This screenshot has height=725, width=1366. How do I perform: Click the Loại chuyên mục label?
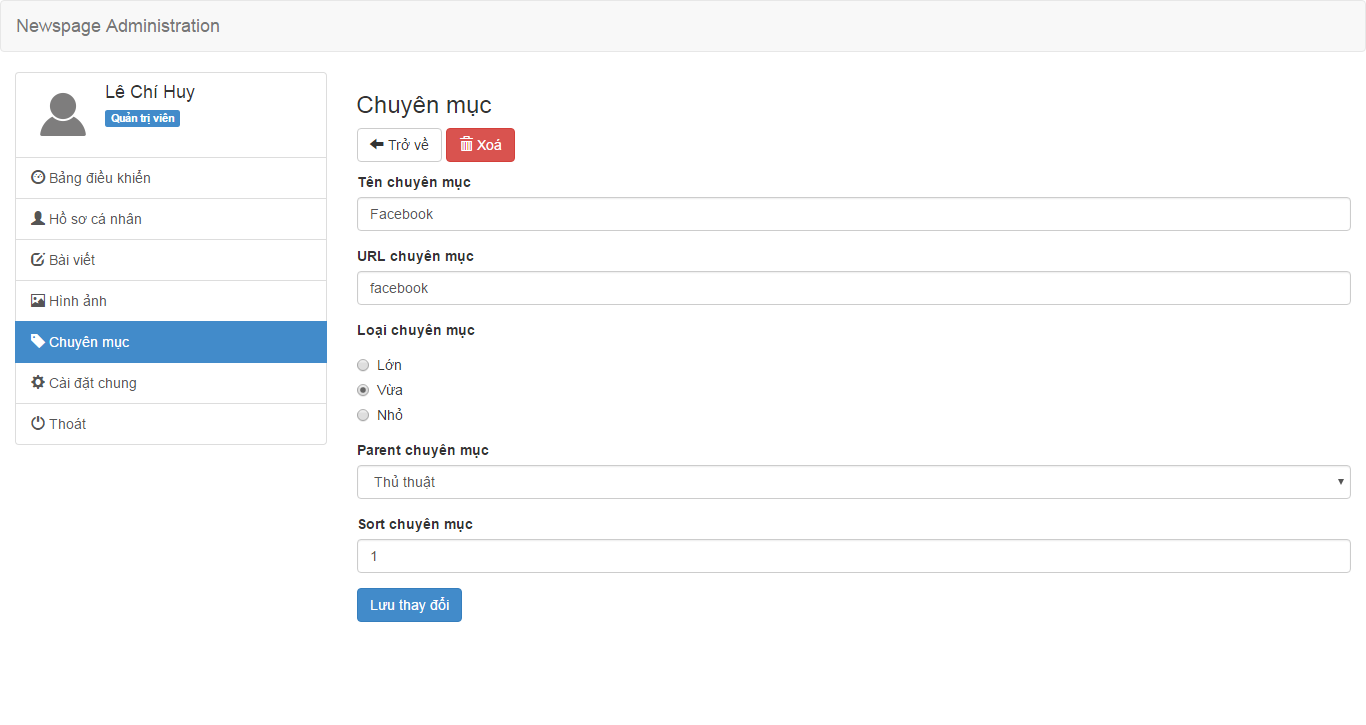click(416, 330)
